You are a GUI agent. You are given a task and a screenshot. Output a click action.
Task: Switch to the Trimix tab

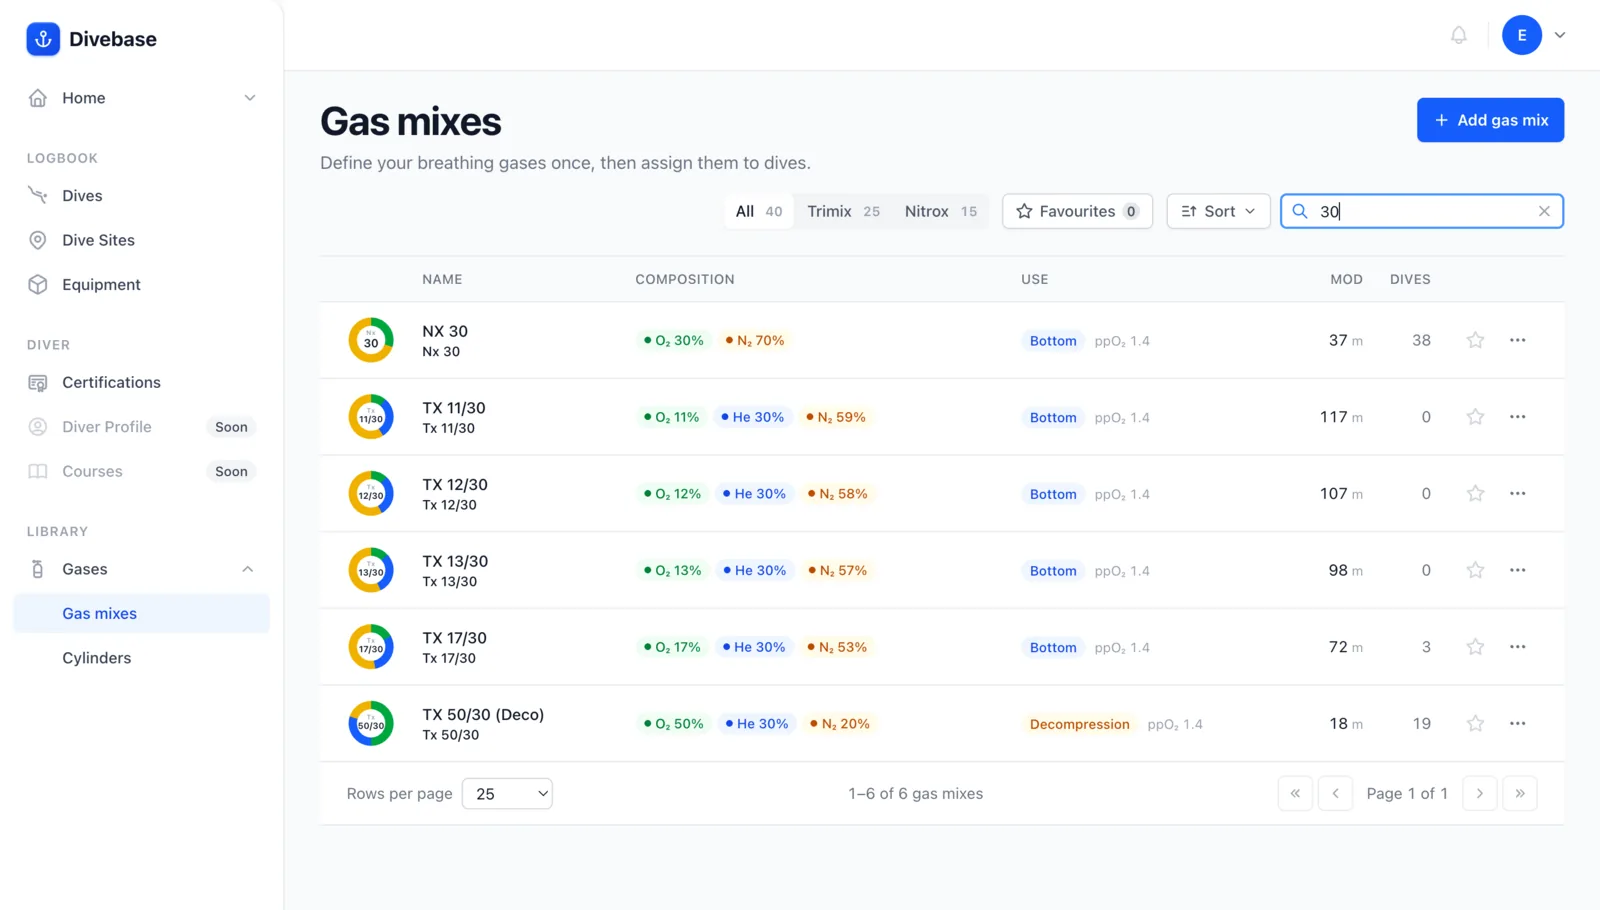point(843,211)
